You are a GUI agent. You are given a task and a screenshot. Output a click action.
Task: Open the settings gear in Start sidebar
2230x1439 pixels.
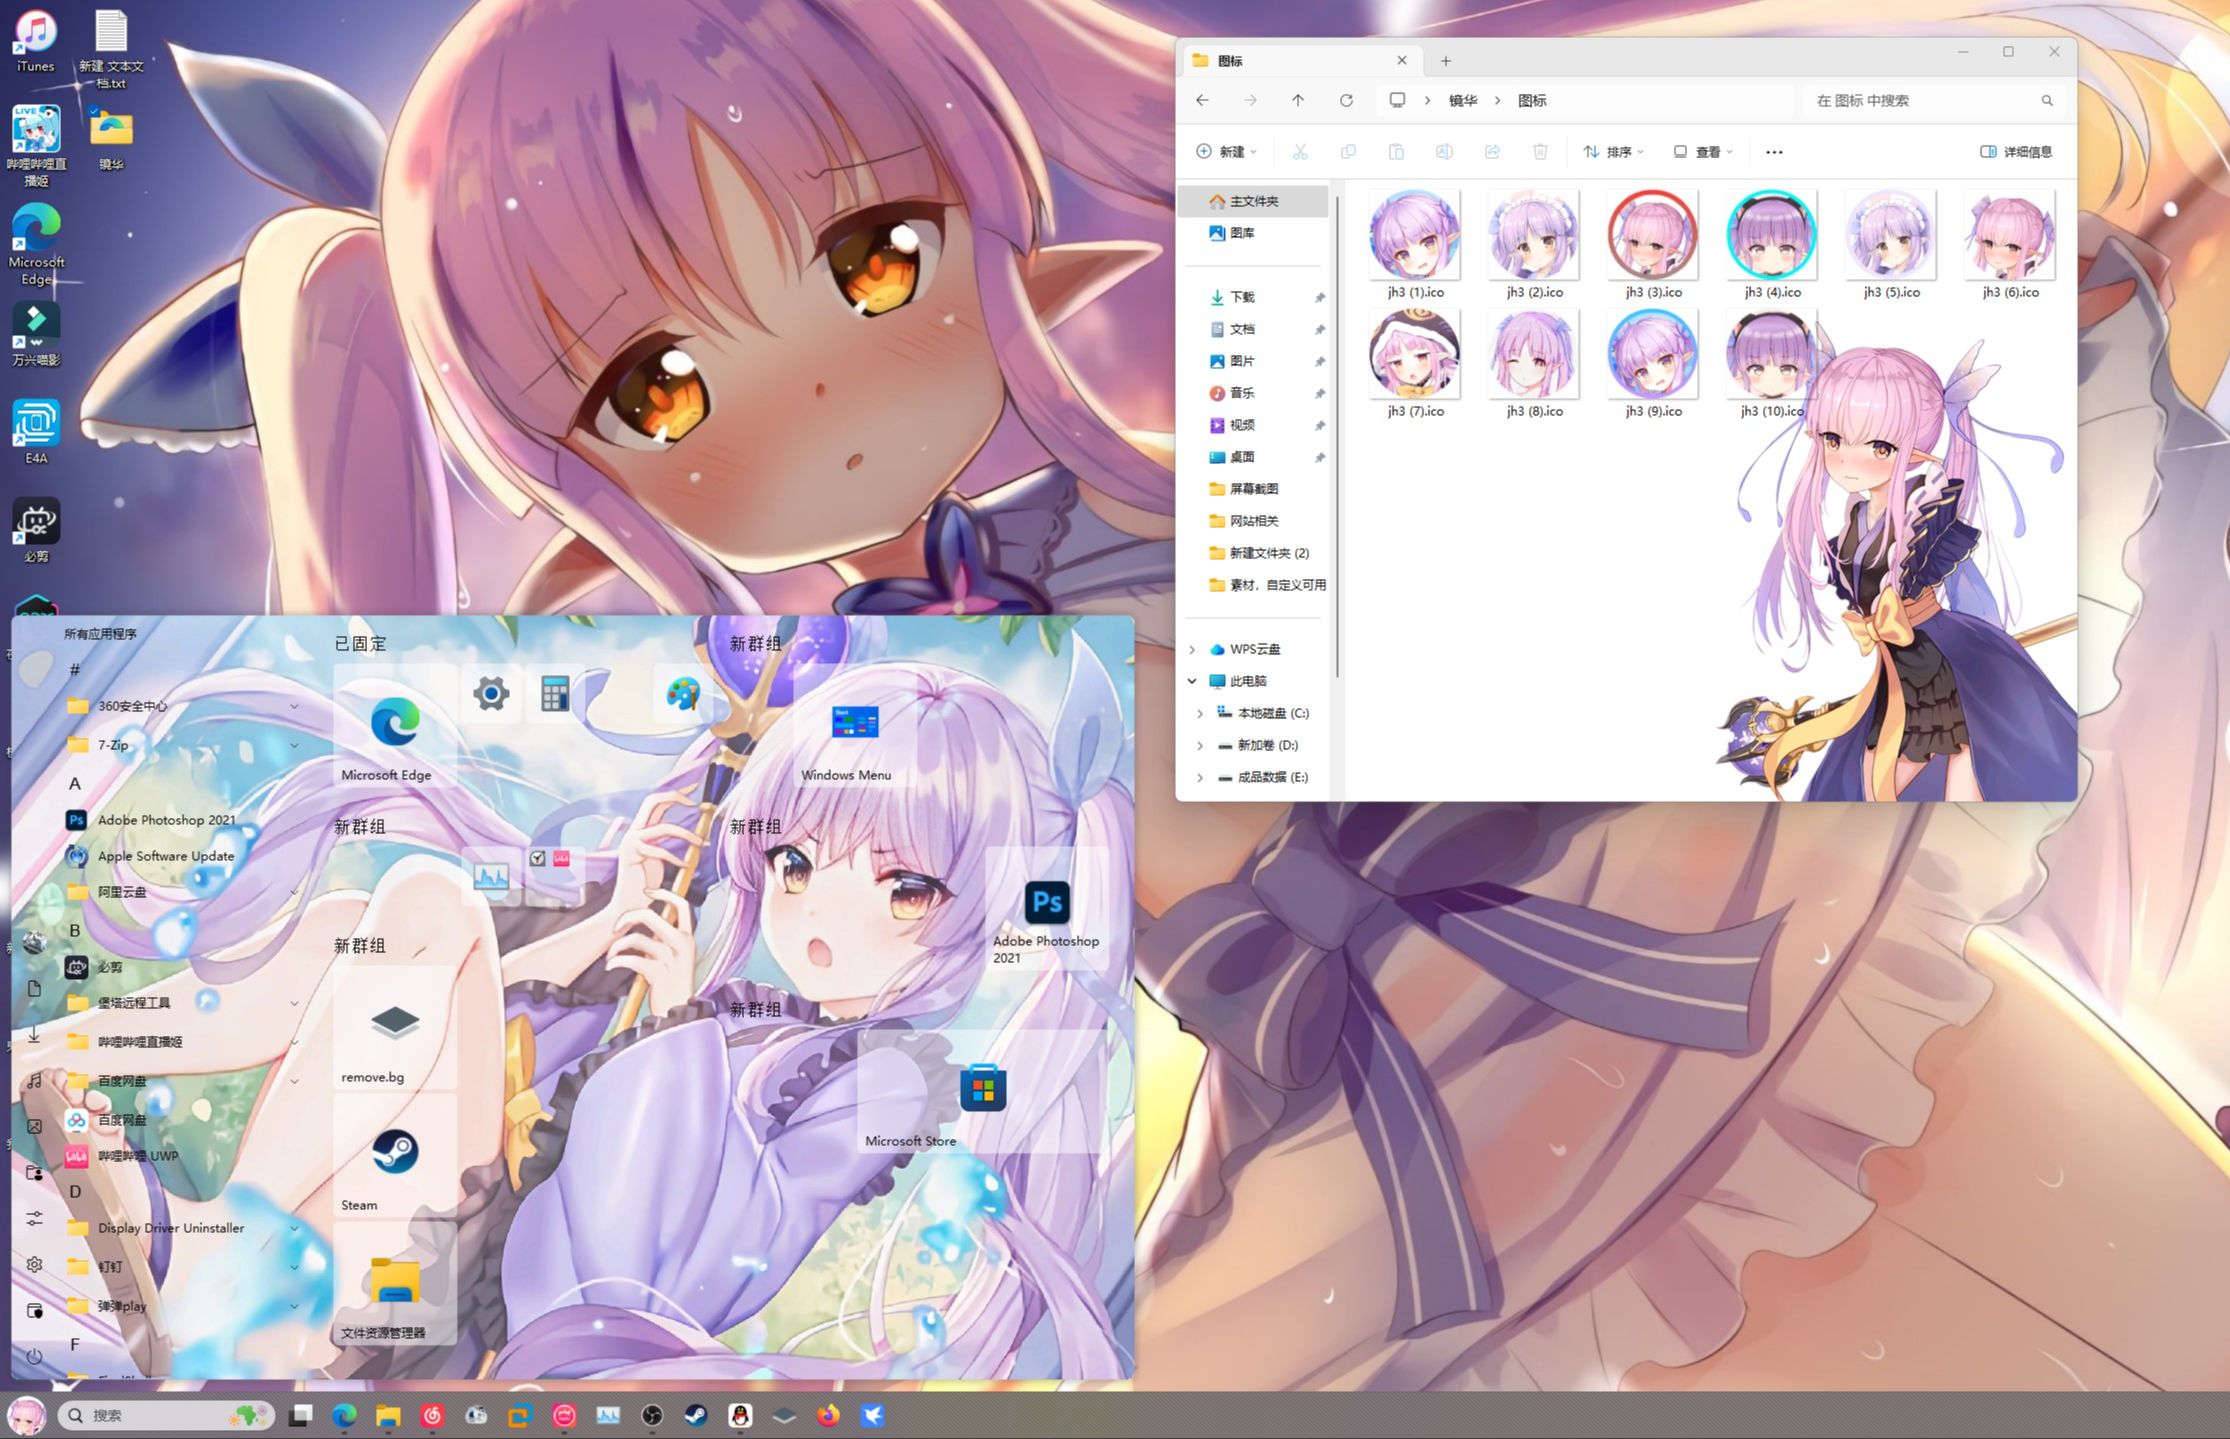pyautogui.click(x=34, y=1264)
